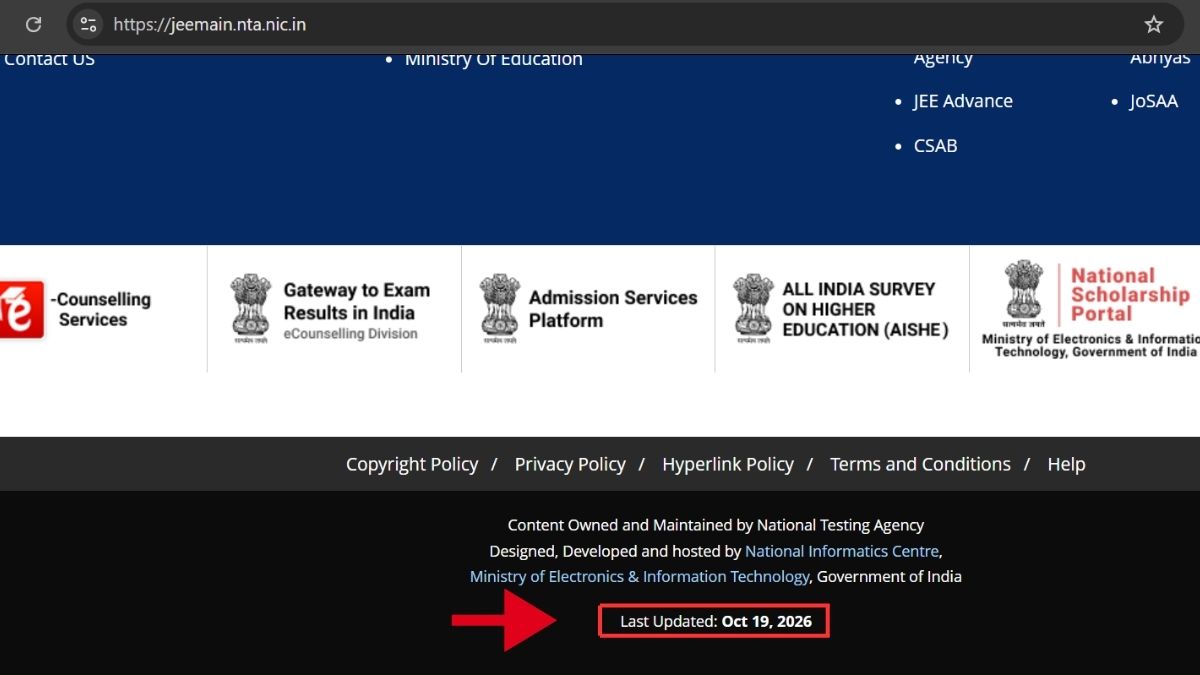Click the emblem beside National Scholarship Portal
This screenshot has height=675, width=1200.
[1025, 293]
